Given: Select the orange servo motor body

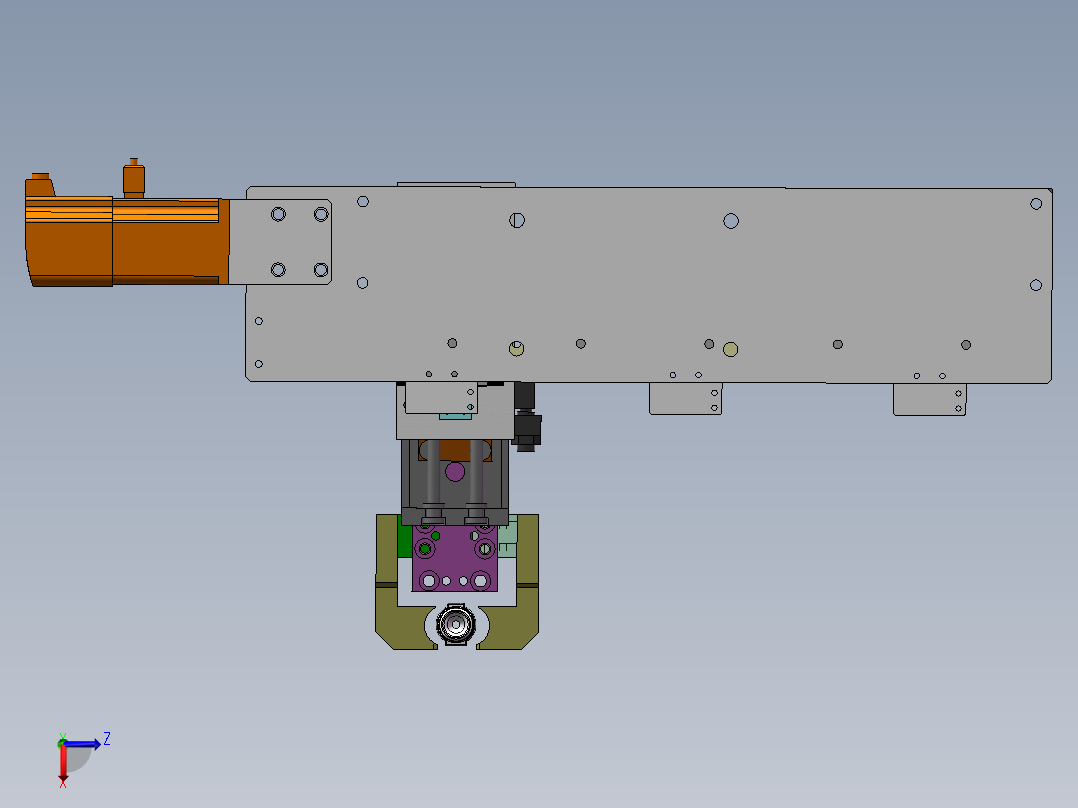Looking at the screenshot, I should (x=127, y=241).
